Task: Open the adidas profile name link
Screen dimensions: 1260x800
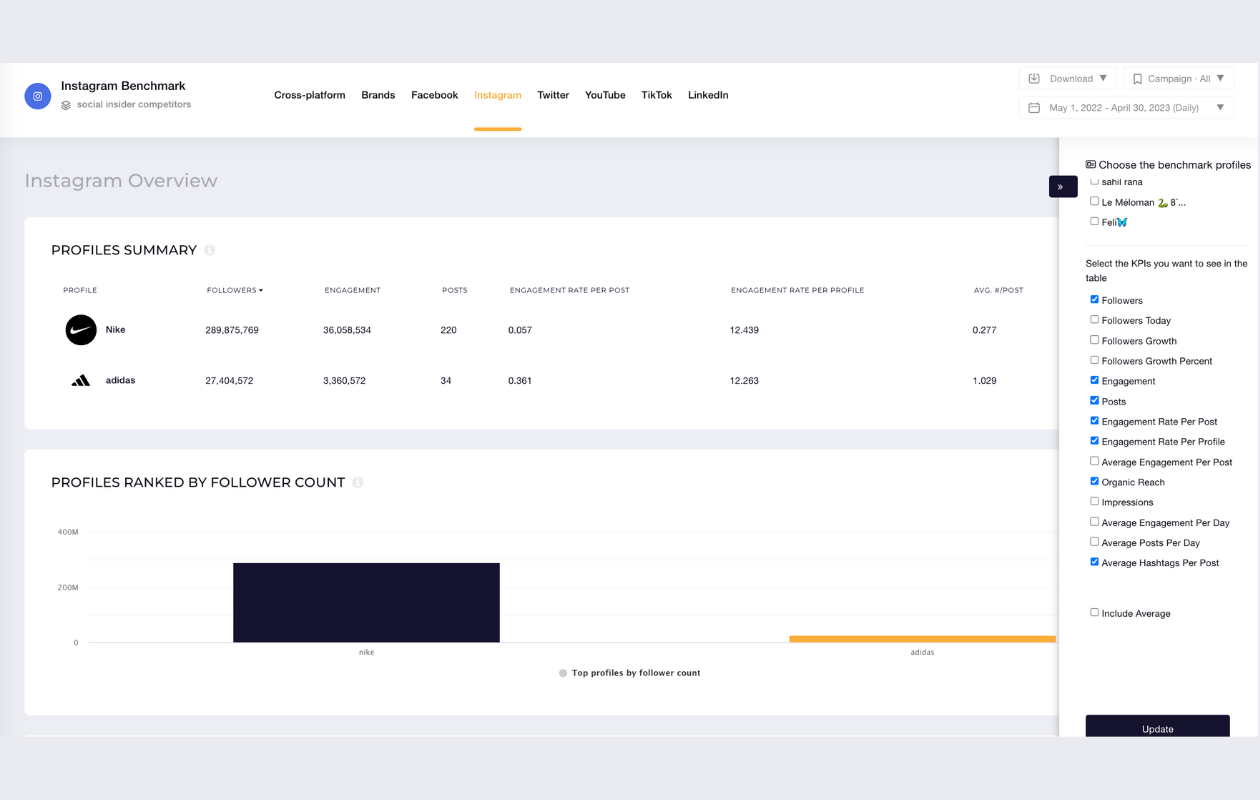Action: [x=120, y=380]
